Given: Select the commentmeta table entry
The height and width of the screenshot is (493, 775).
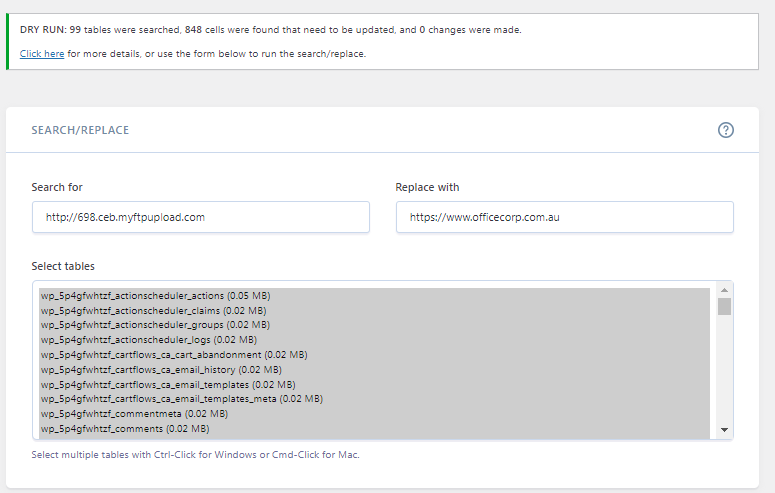Looking at the screenshot, I should (x=134, y=414).
